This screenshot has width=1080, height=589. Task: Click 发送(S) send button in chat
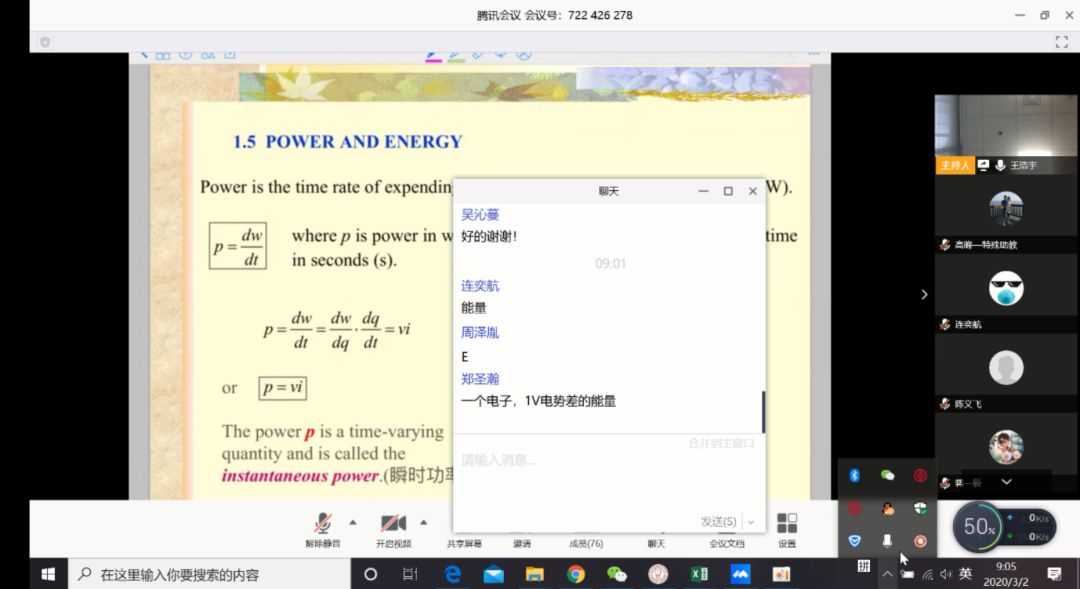pyautogui.click(x=718, y=521)
